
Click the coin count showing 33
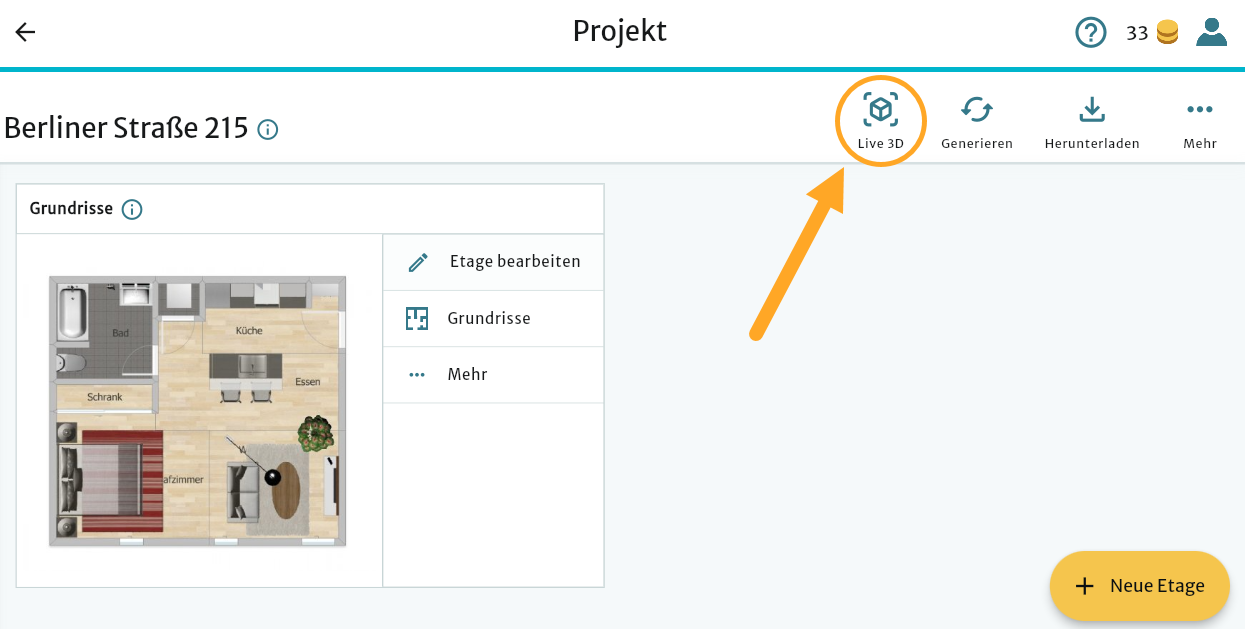(x=1137, y=31)
